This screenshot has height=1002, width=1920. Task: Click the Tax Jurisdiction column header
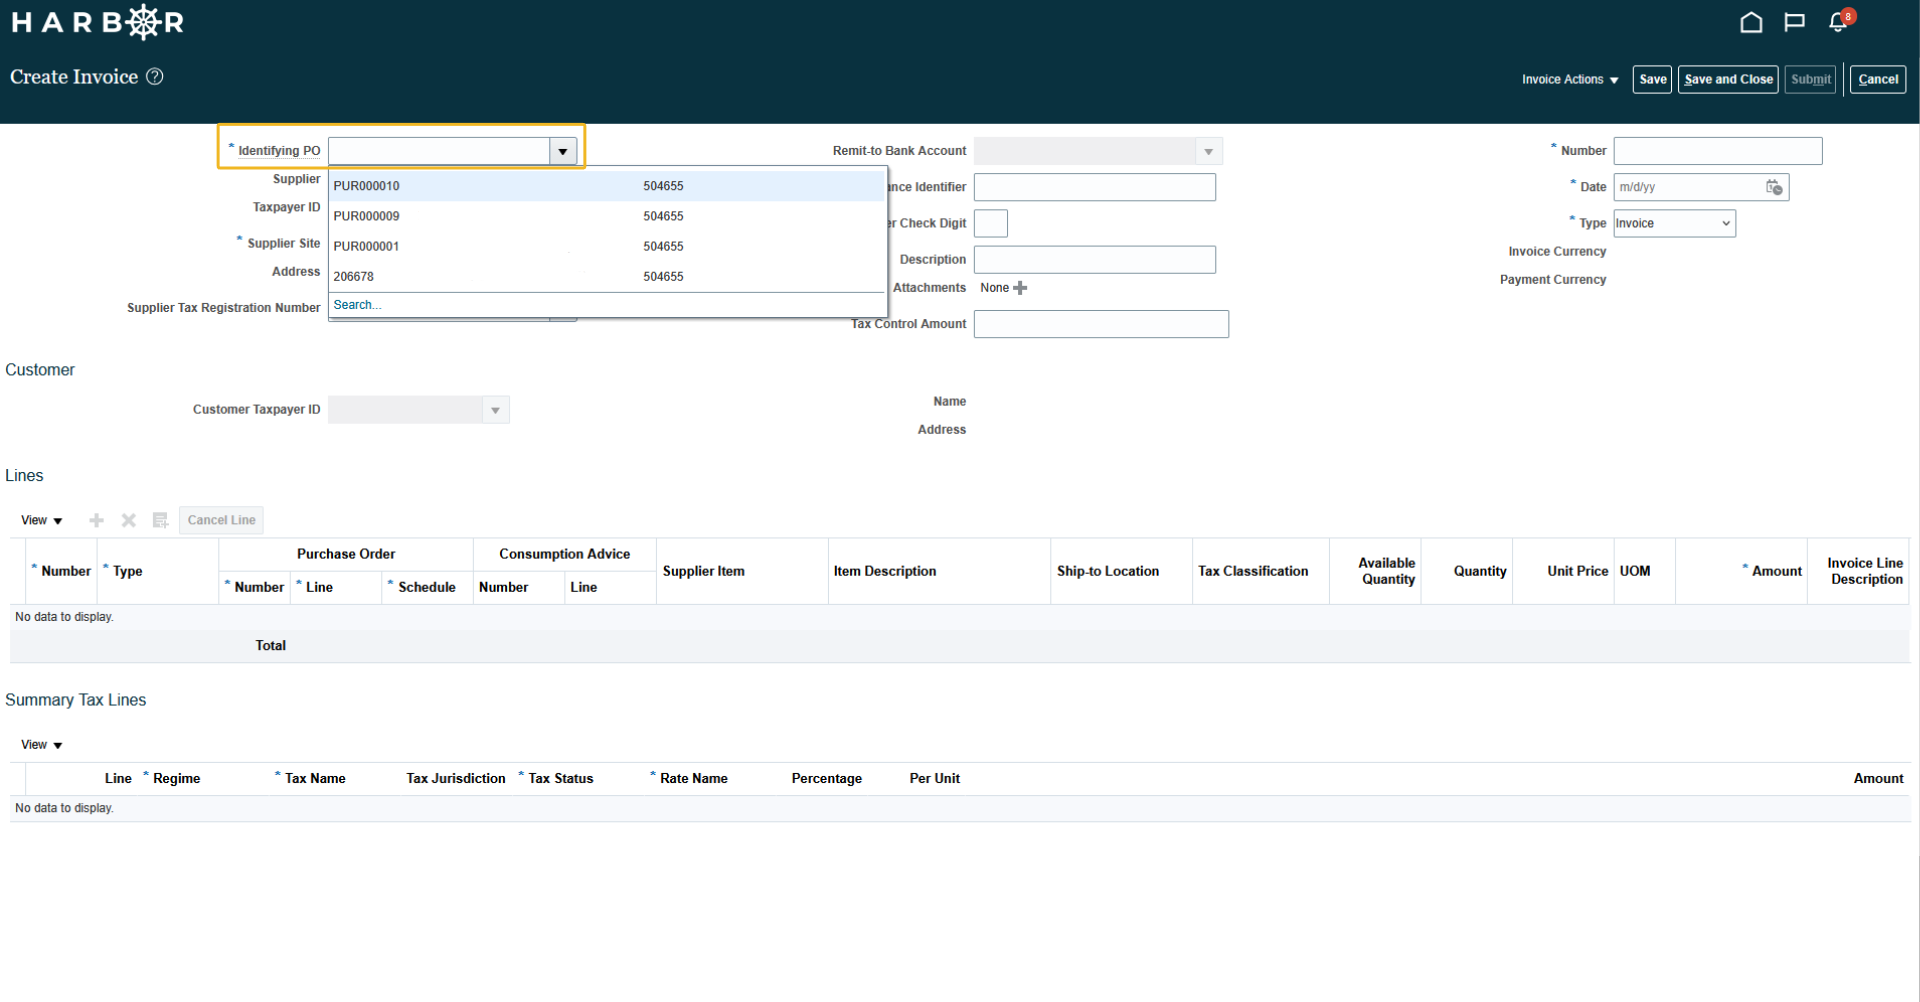point(455,778)
